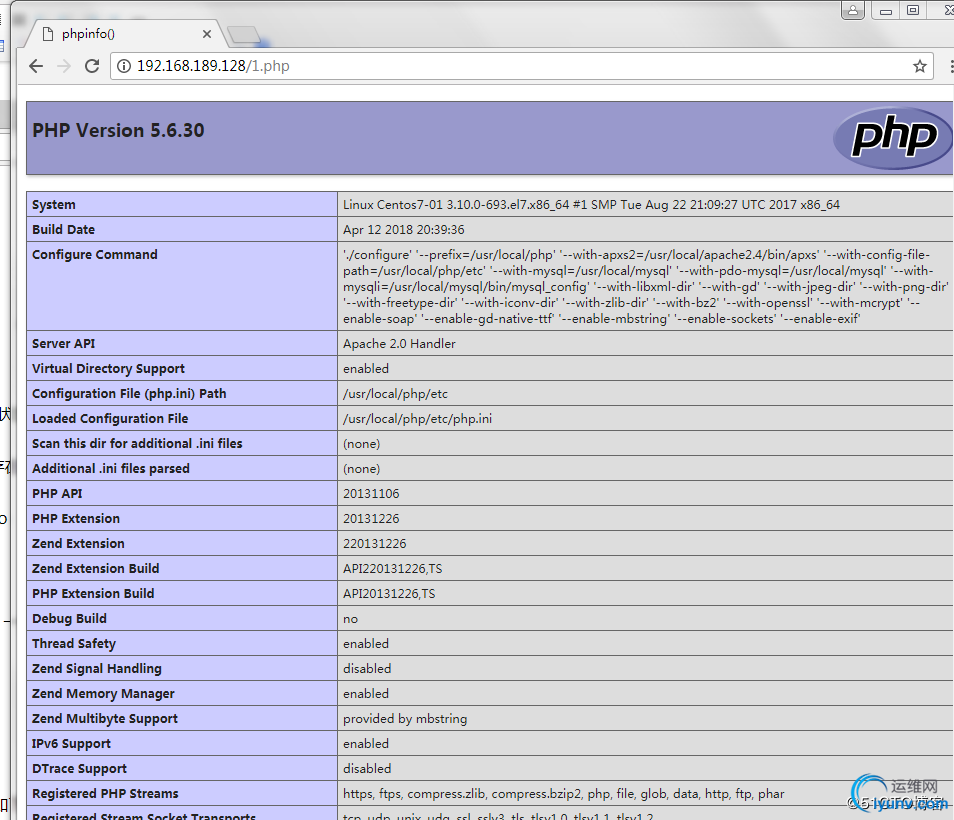Screen dimensions: 954x820
Task: Select the Configure Command label
Action: pyautogui.click(x=95, y=255)
